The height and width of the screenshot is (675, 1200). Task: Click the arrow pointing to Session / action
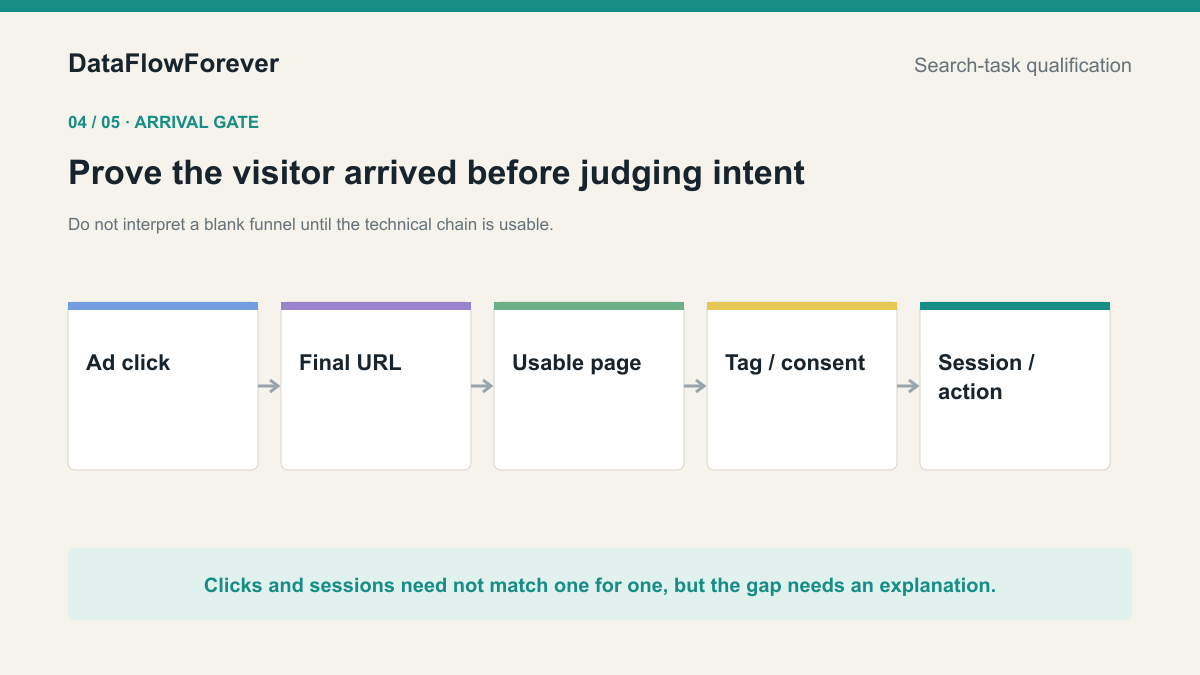[908, 386]
